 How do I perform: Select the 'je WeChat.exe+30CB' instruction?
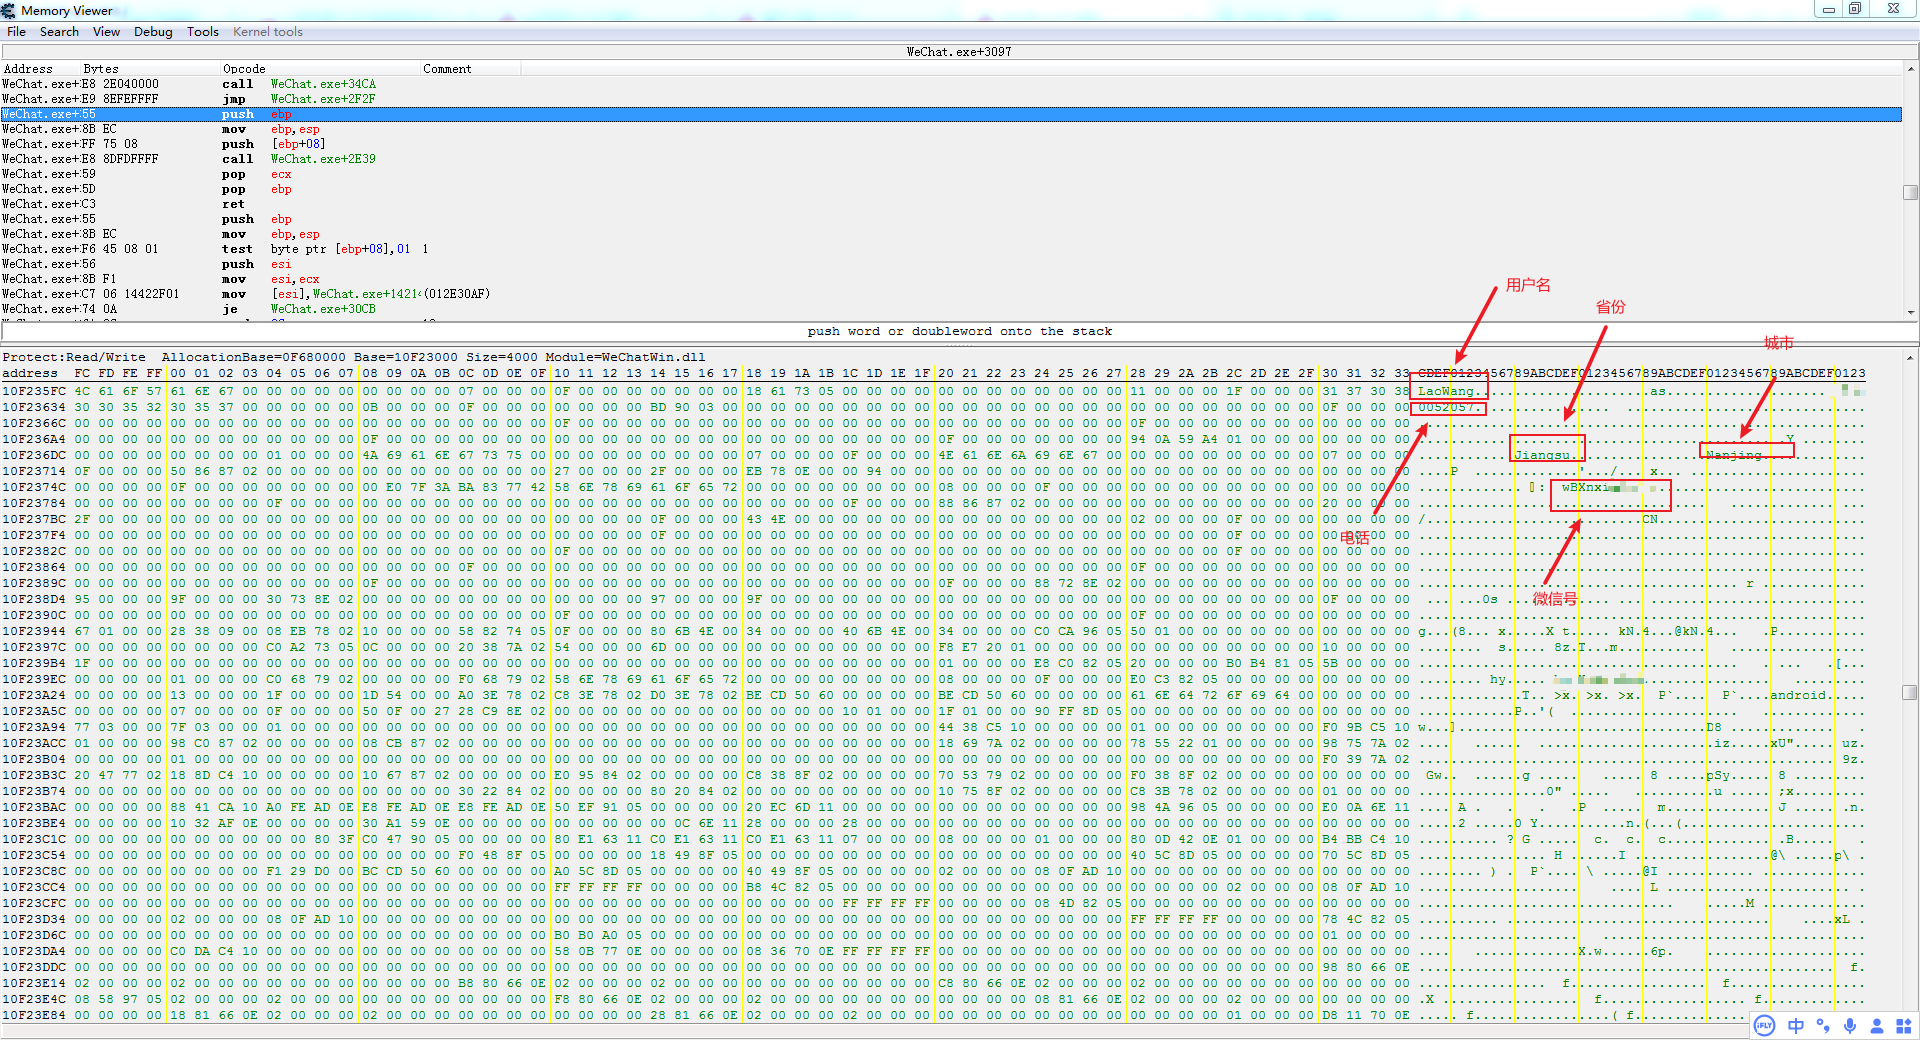pyautogui.click(x=951, y=309)
